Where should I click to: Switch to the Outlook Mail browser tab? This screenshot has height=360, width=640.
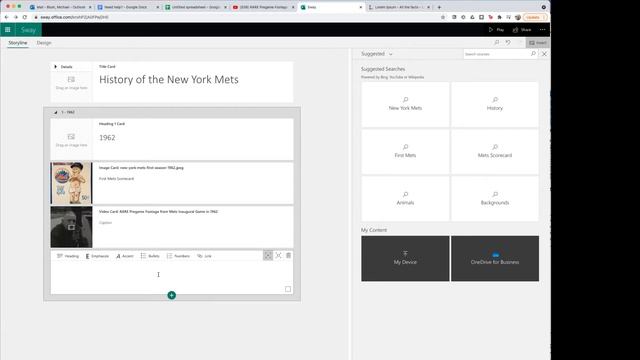coord(60,7)
